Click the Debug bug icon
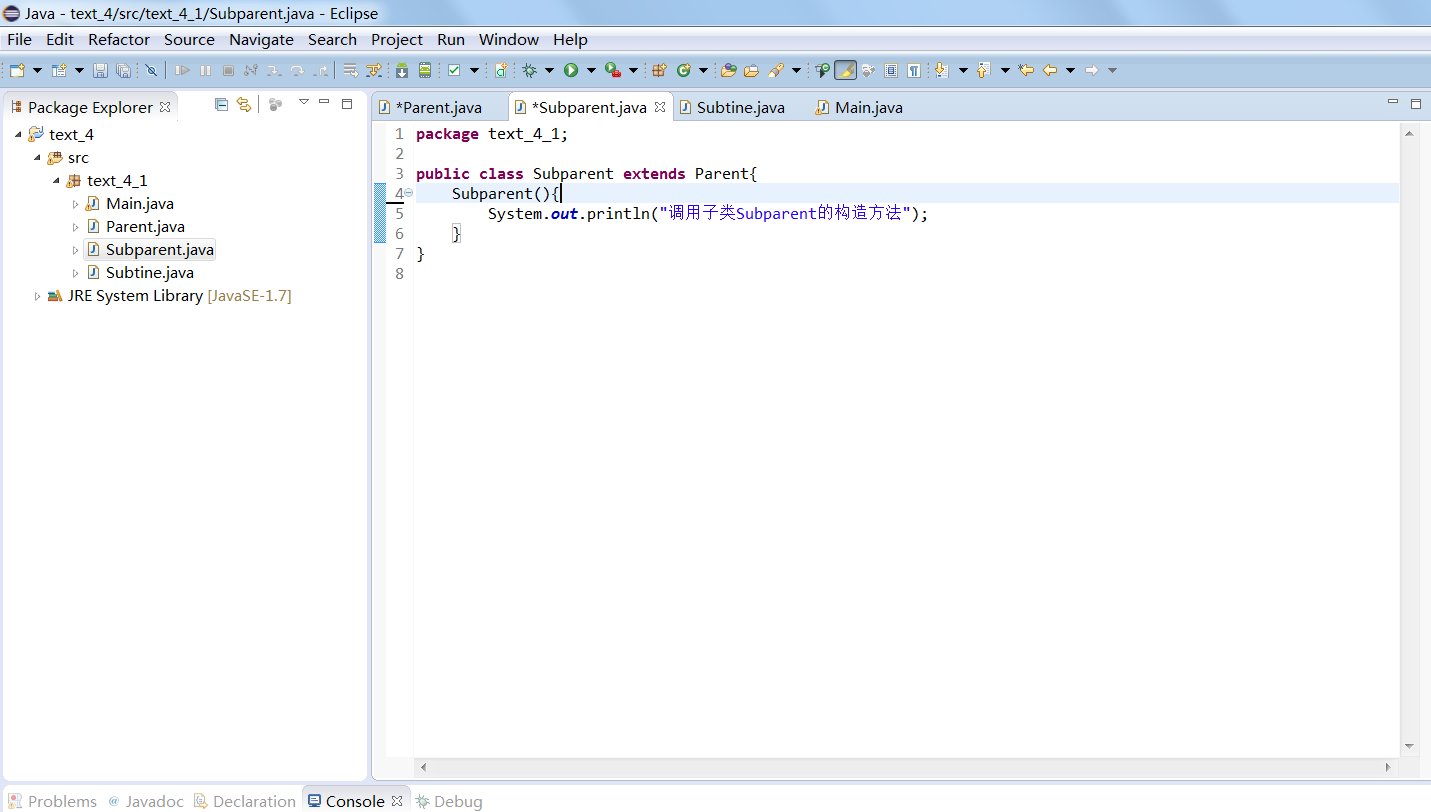The width and height of the screenshot is (1431, 812). click(x=530, y=70)
